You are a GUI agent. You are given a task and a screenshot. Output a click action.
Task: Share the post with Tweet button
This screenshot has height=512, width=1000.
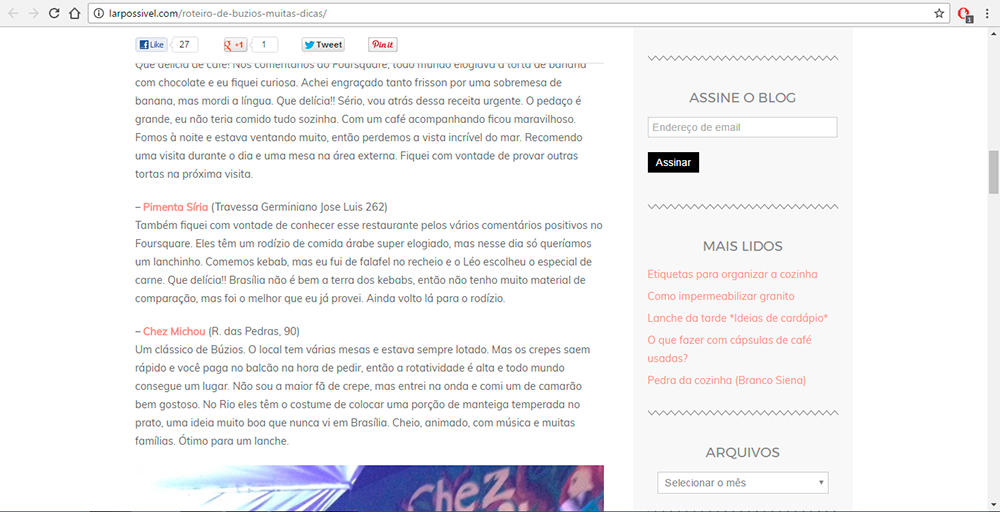coord(323,45)
